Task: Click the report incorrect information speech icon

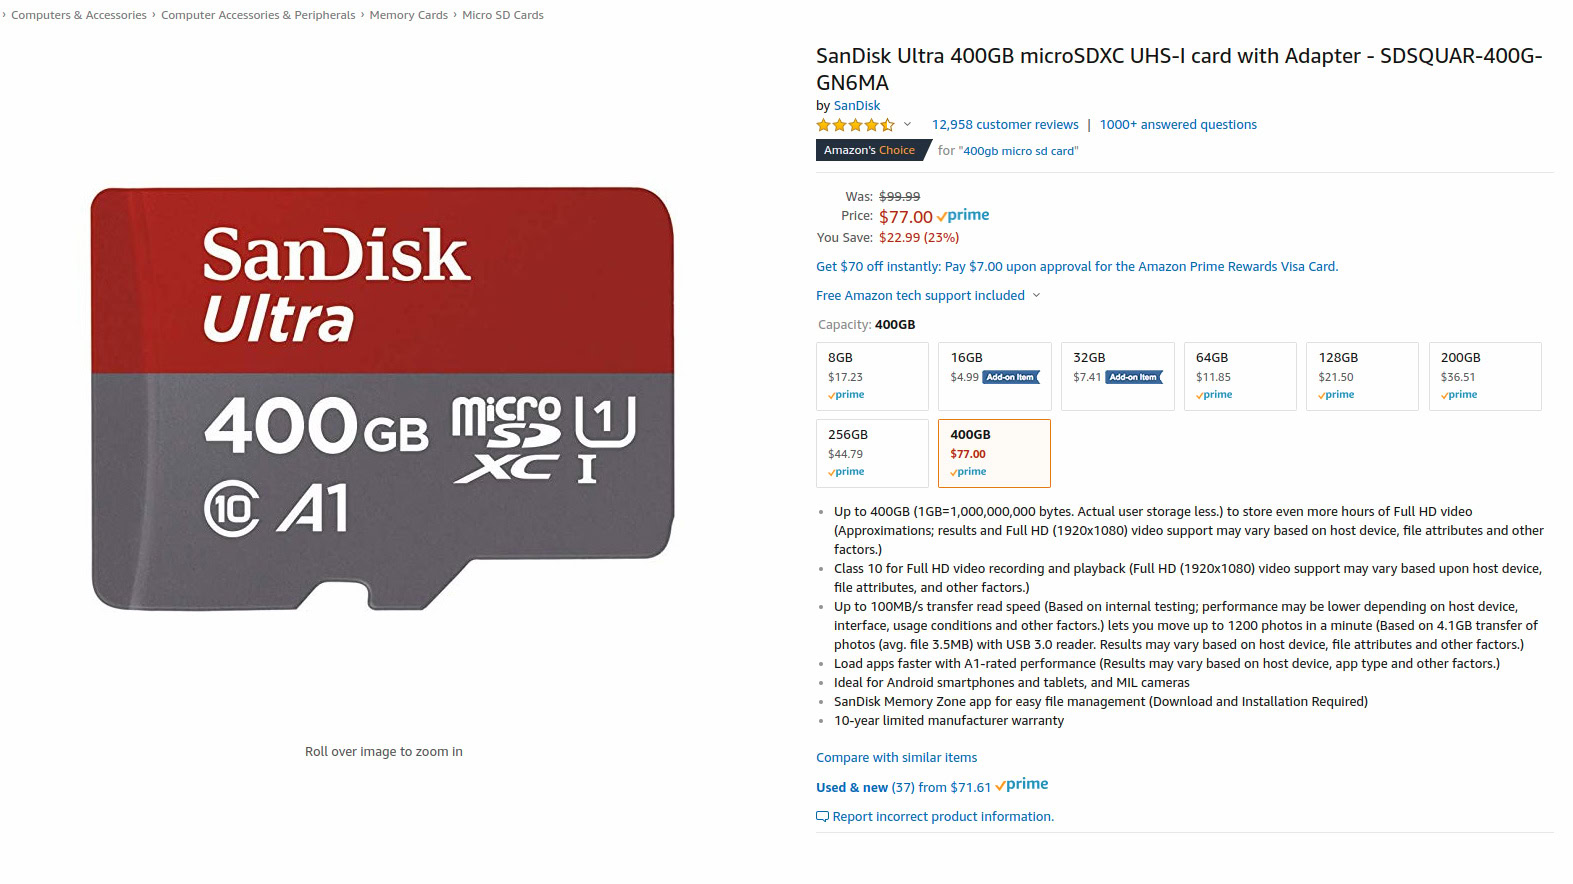Action: click(x=823, y=817)
